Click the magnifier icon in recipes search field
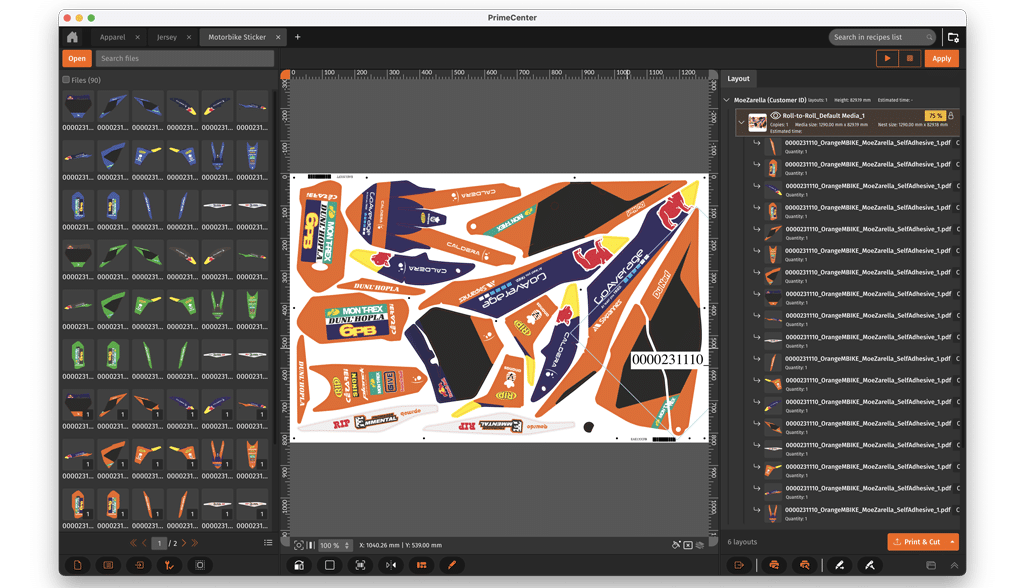 point(929,37)
